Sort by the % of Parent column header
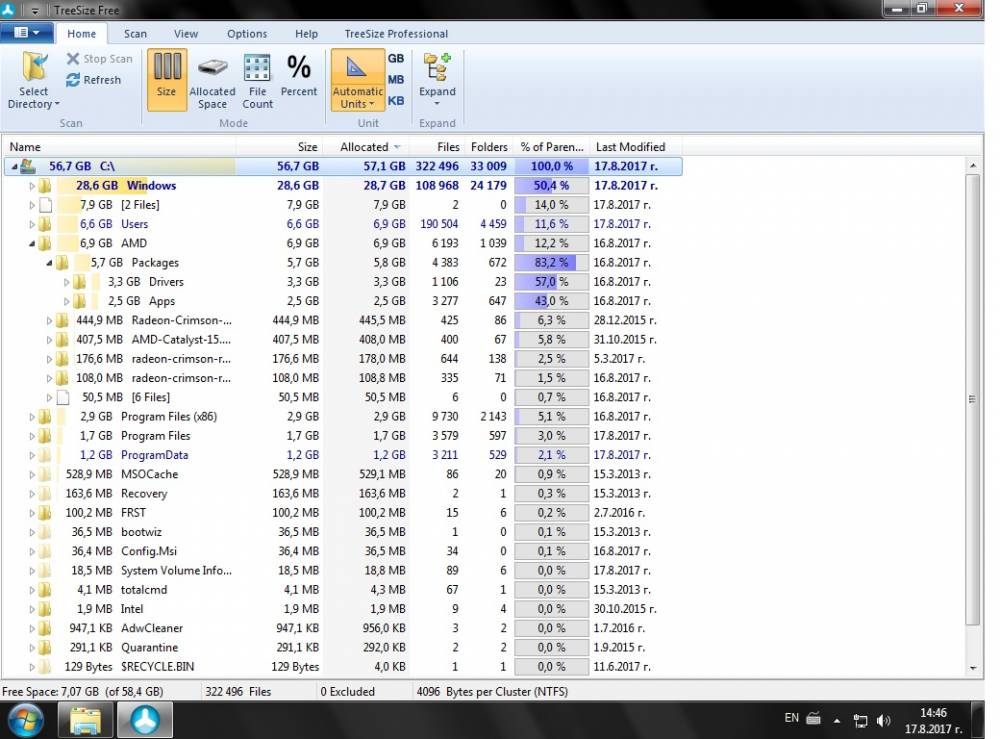 coord(552,147)
